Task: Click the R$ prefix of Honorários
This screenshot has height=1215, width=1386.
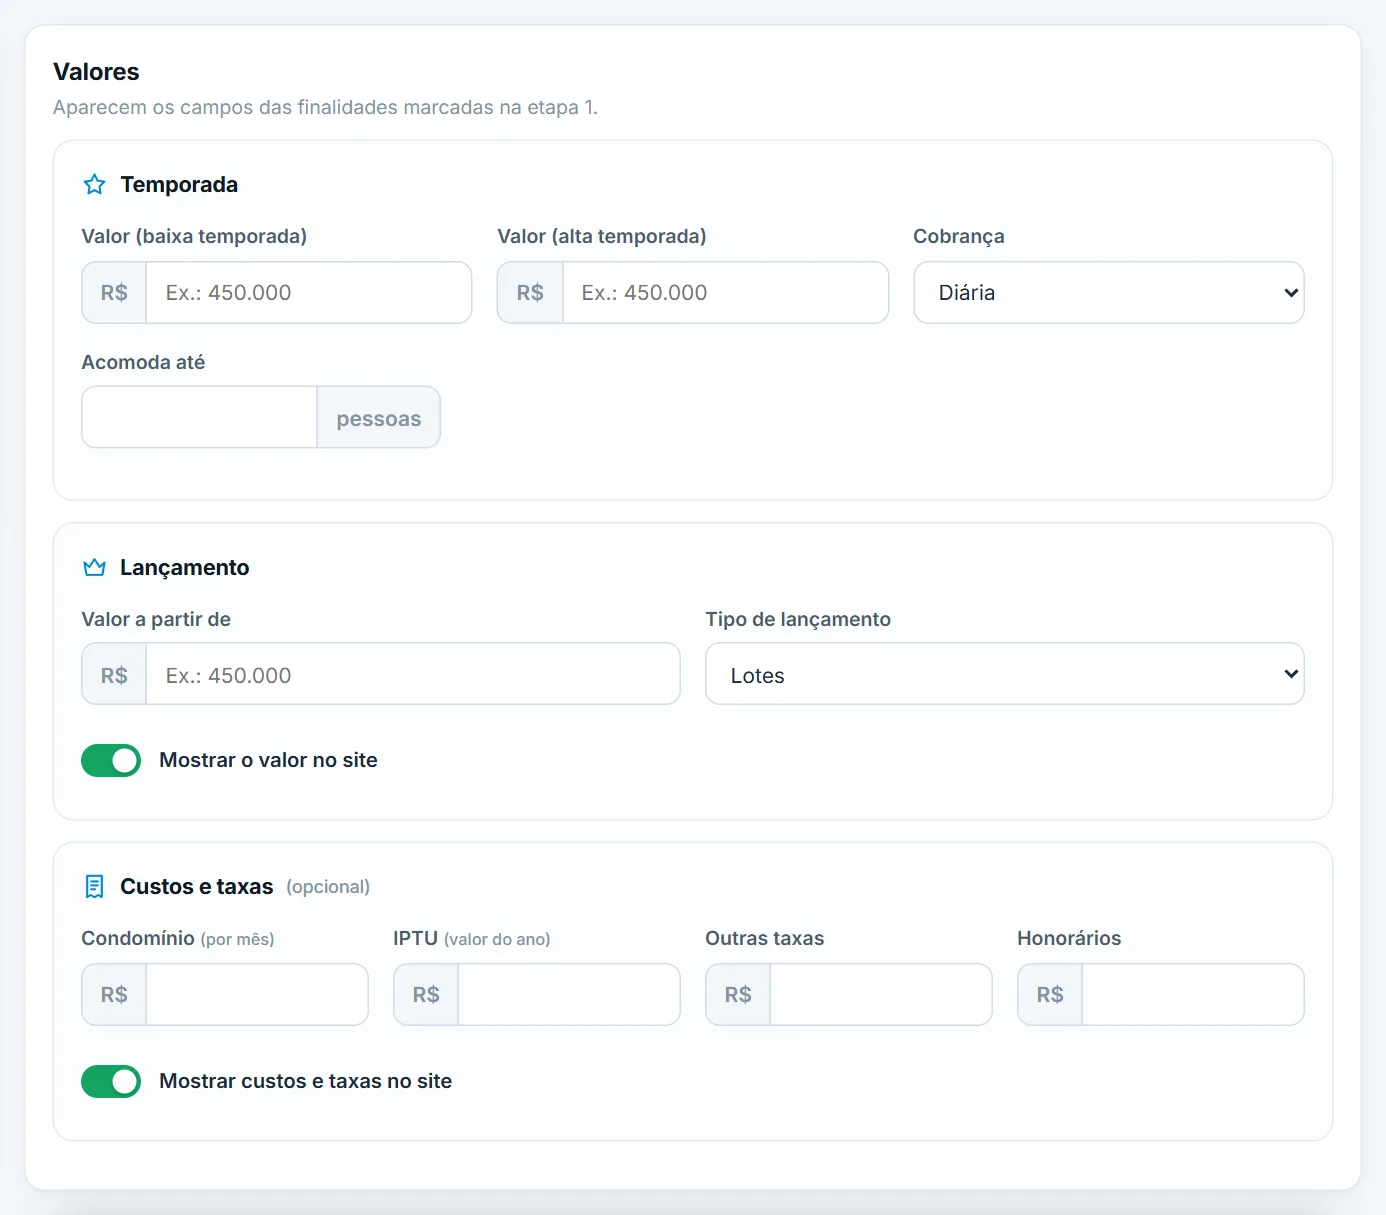Action: [1050, 994]
